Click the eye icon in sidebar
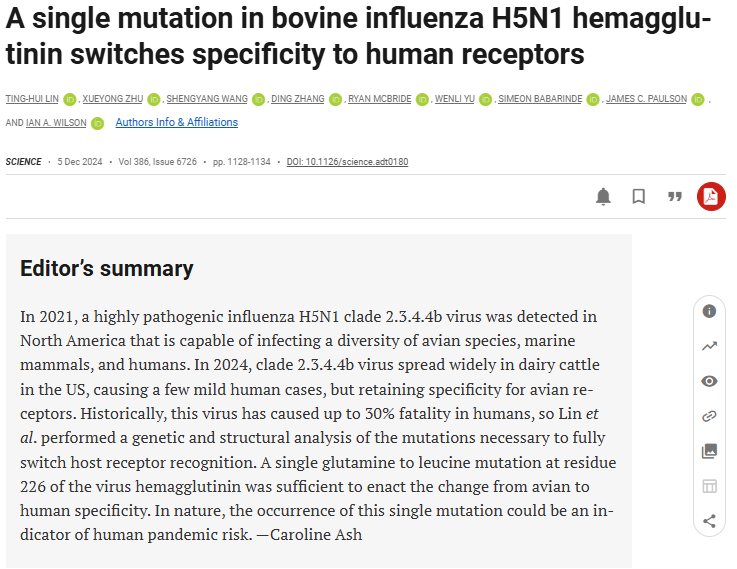Image resolution: width=737 pixels, height=569 pixels. coord(709,381)
